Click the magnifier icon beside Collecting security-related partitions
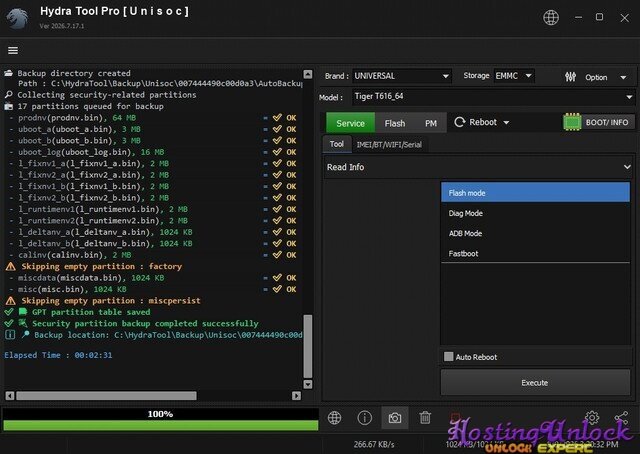This screenshot has width=640, height=454. [x=9, y=95]
